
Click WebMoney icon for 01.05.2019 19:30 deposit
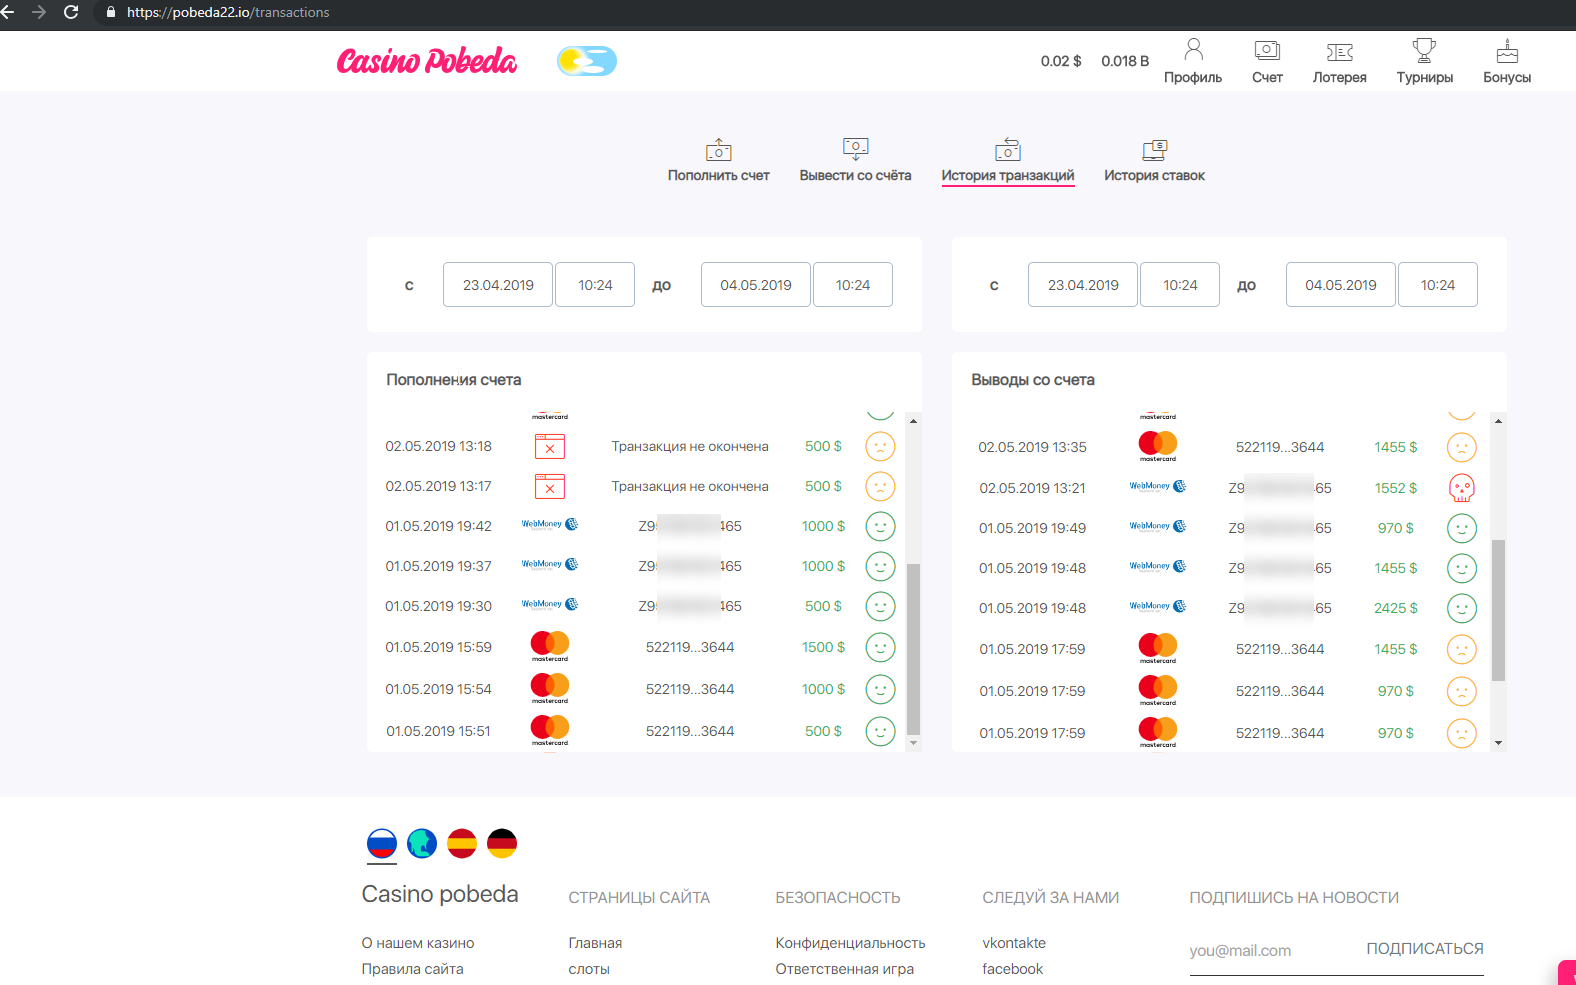click(550, 604)
